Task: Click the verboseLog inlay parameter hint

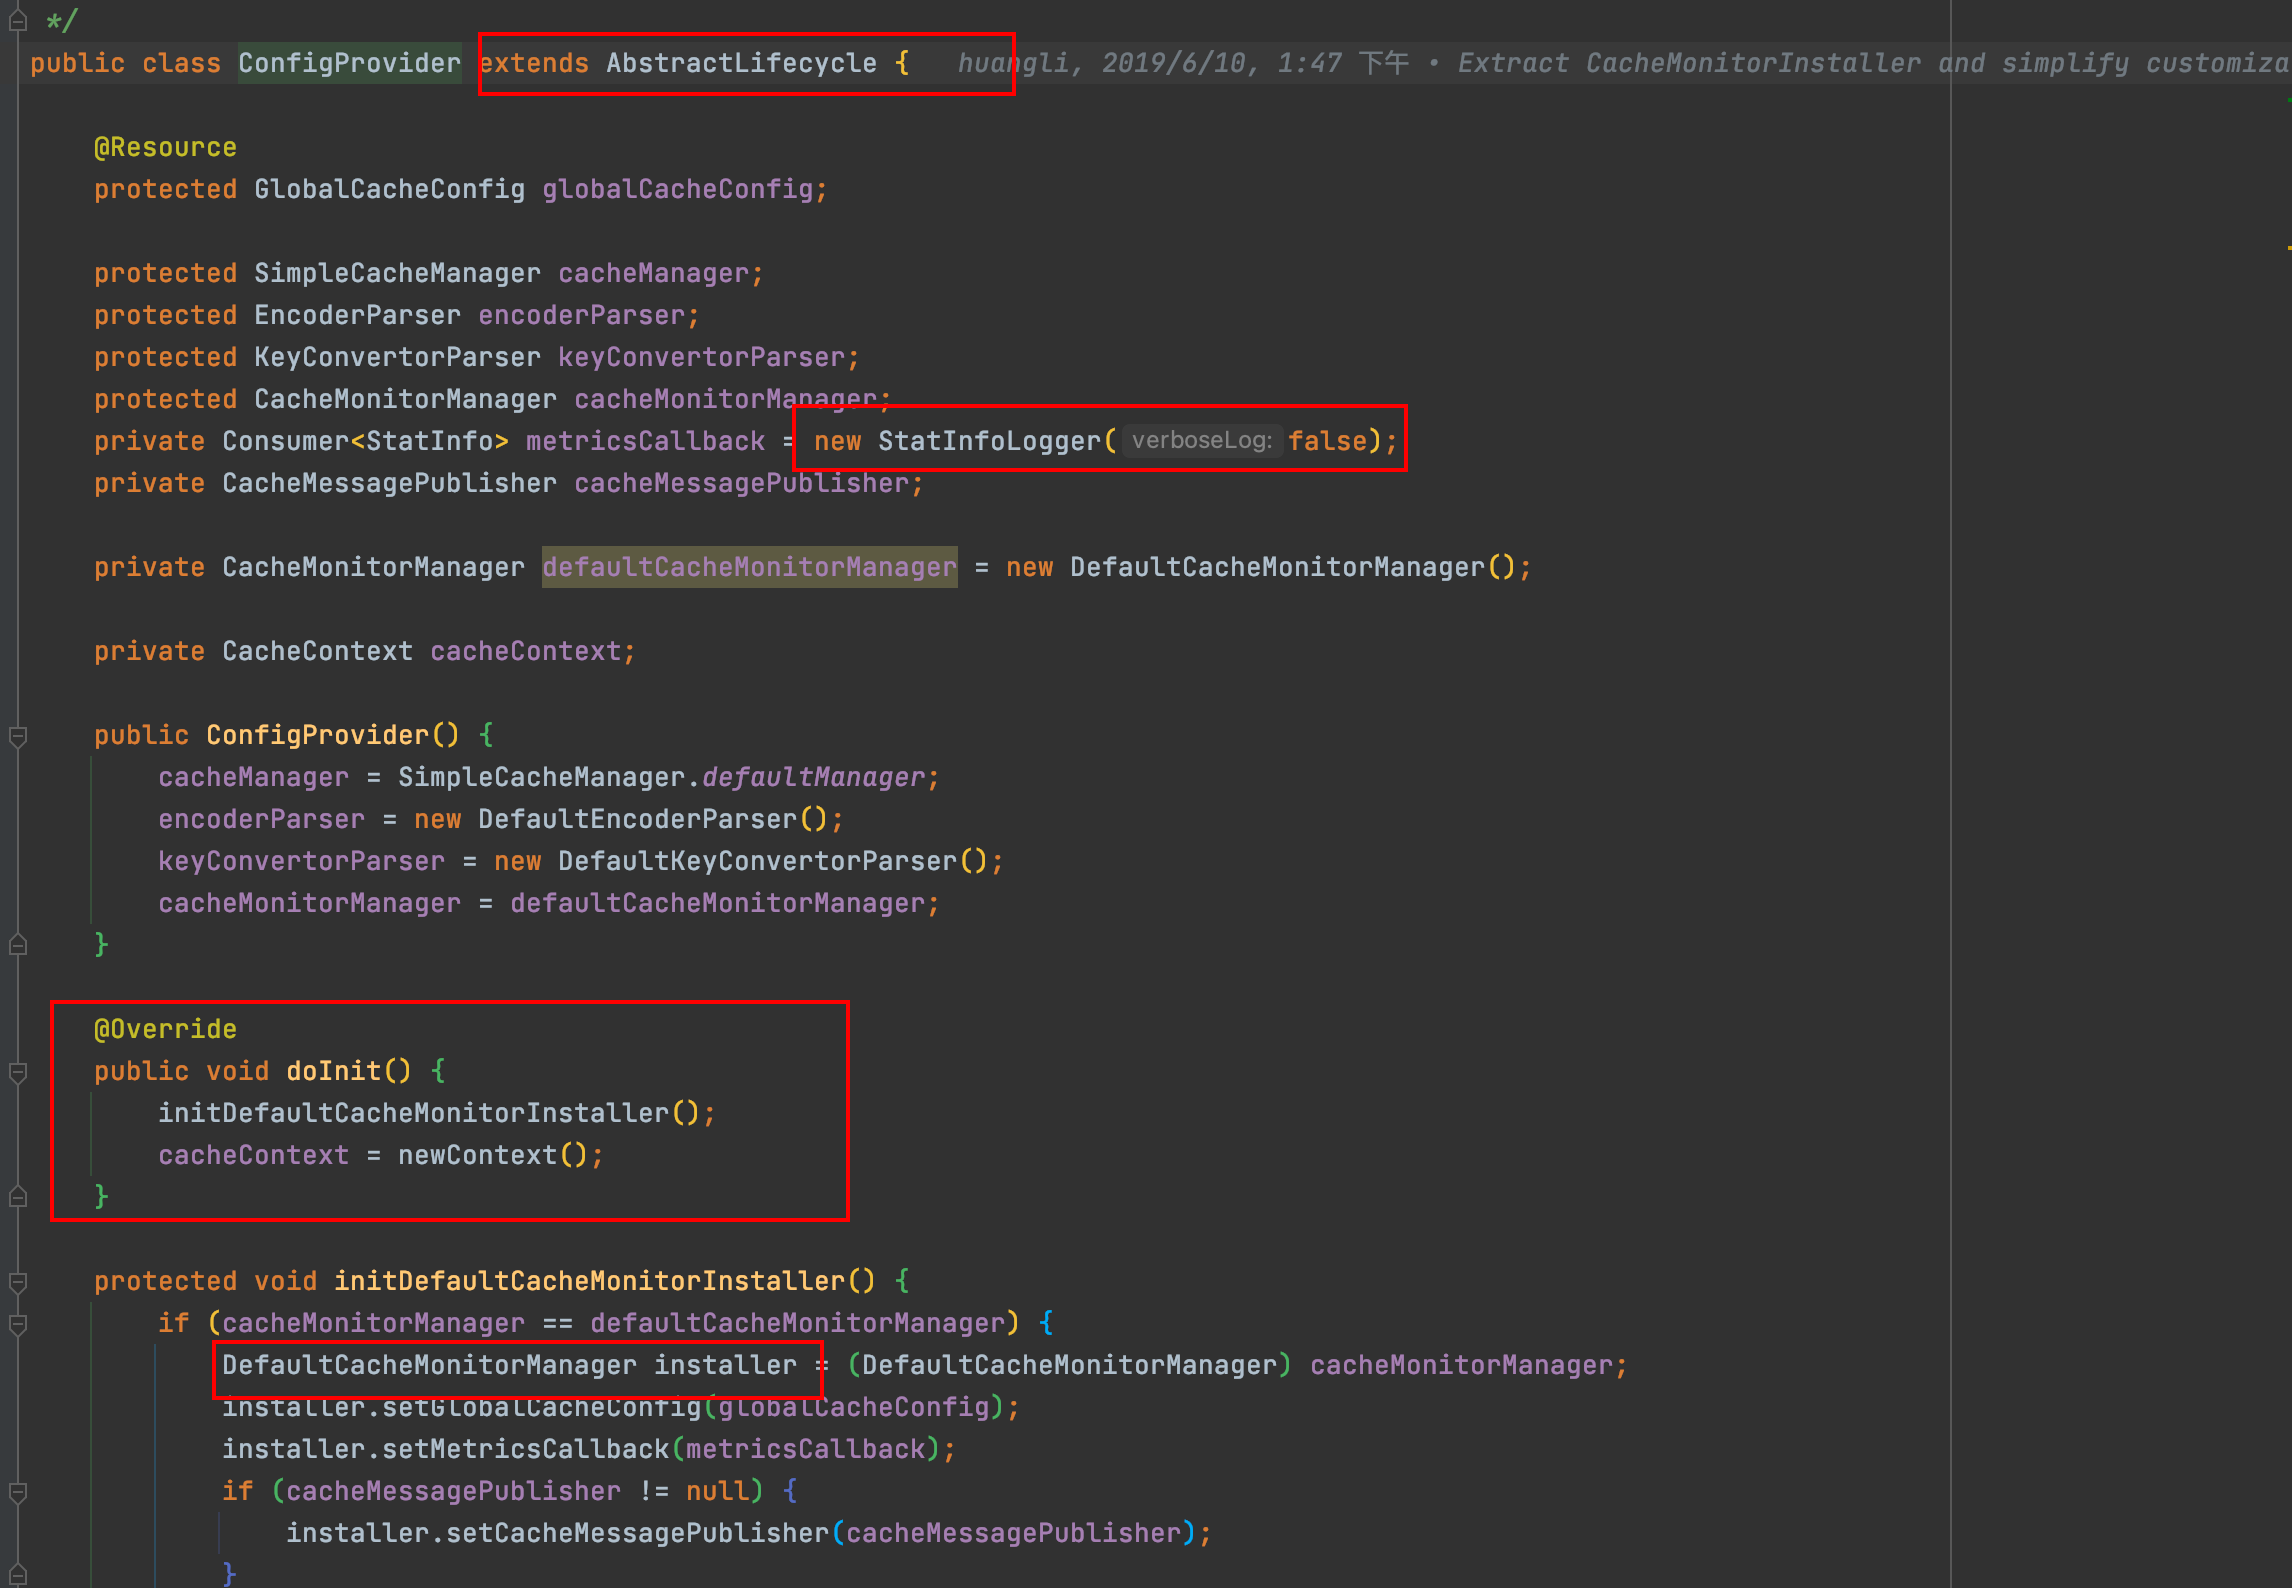Action: [1202, 441]
